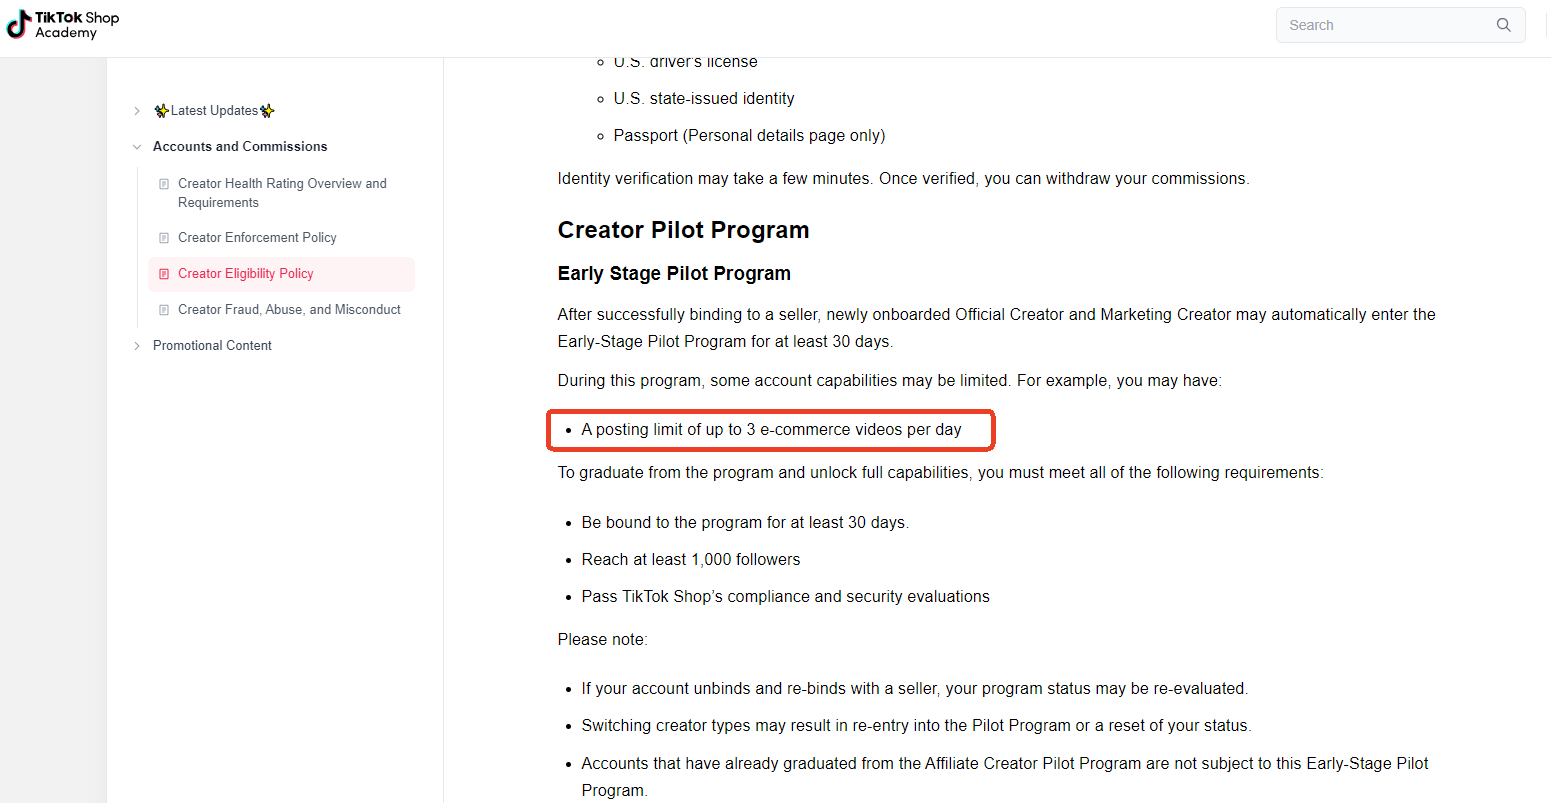The height and width of the screenshot is (803, 1551).
Task: Expand the Latest Updates section chevron
Action: click(x=137, y=111)
